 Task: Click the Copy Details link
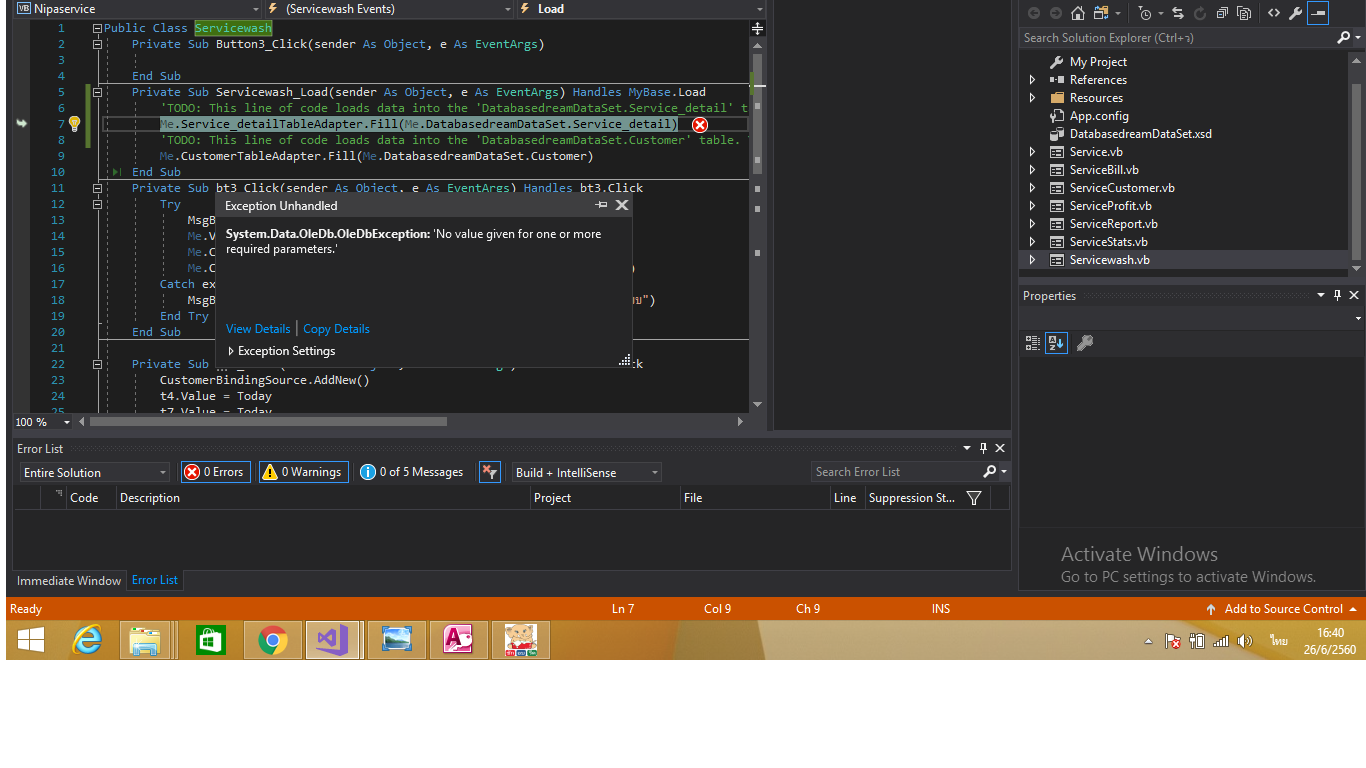point(336,329)
